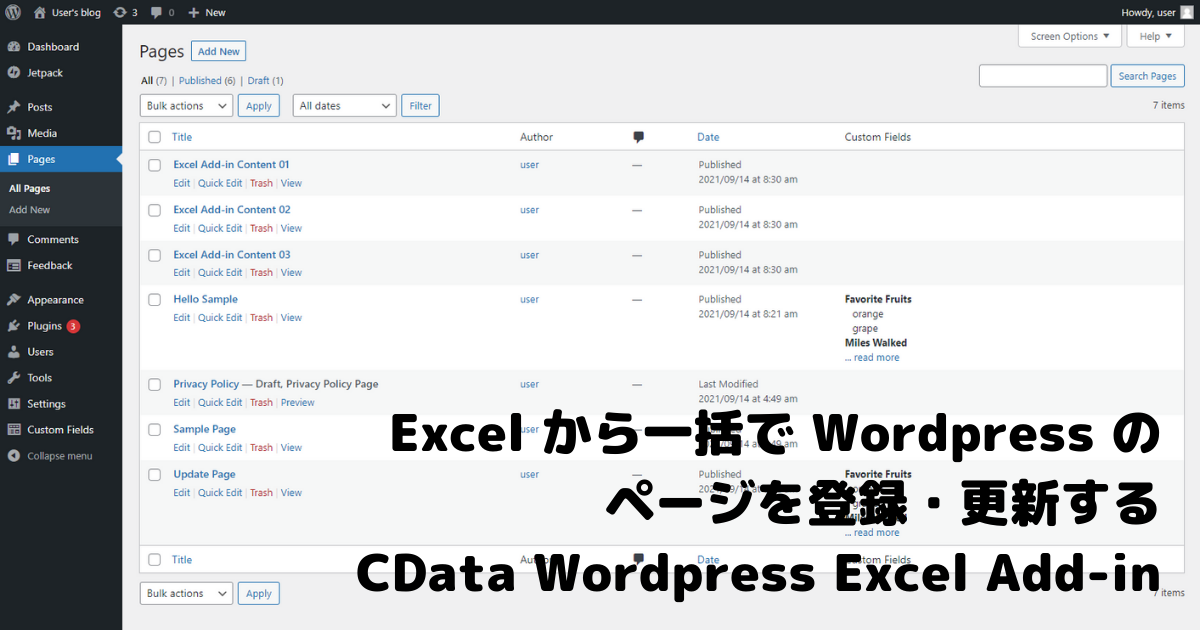Sort by the comments bubble column header
Image resolution: width=1200 pixels, height=630 pixels.
tap(638, 137)
